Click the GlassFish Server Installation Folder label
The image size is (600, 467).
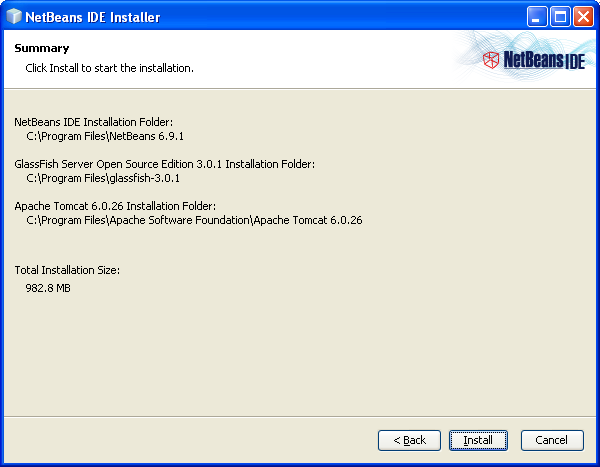click(165, 164)
